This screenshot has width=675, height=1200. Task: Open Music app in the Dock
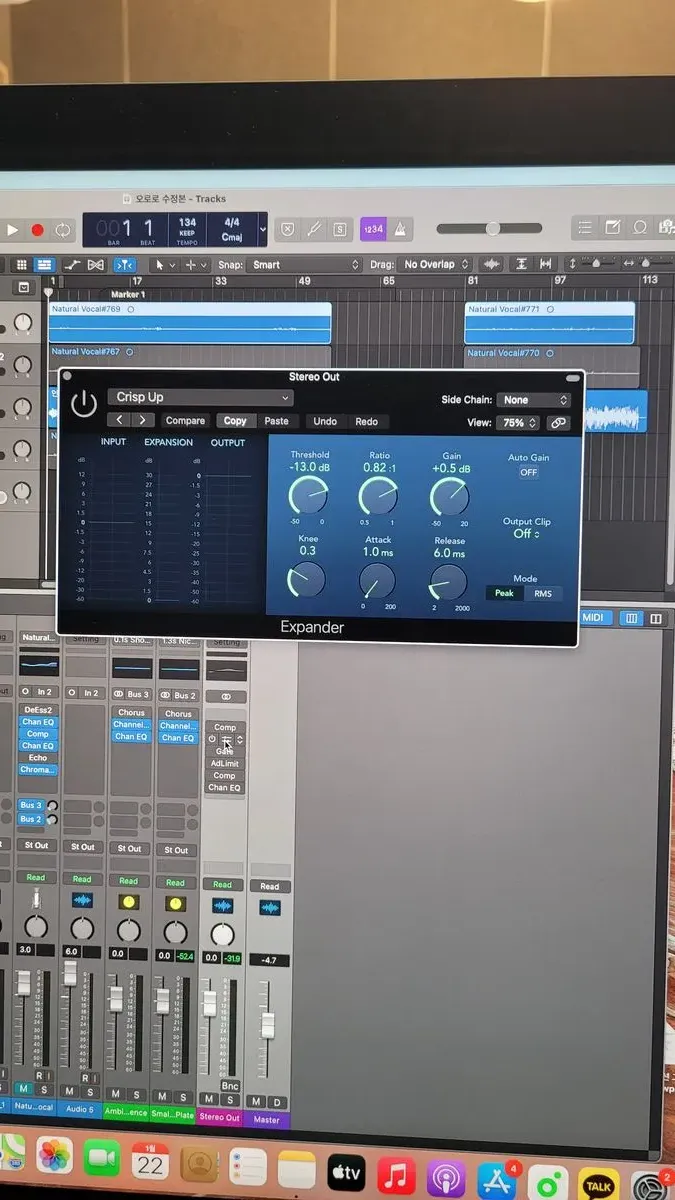point(397,1168)
